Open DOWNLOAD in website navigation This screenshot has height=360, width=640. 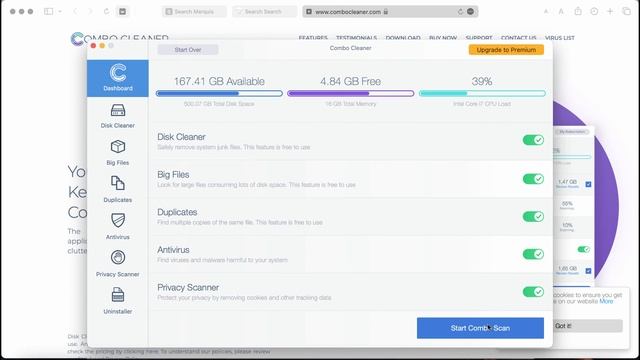click(x=403, y=38)
